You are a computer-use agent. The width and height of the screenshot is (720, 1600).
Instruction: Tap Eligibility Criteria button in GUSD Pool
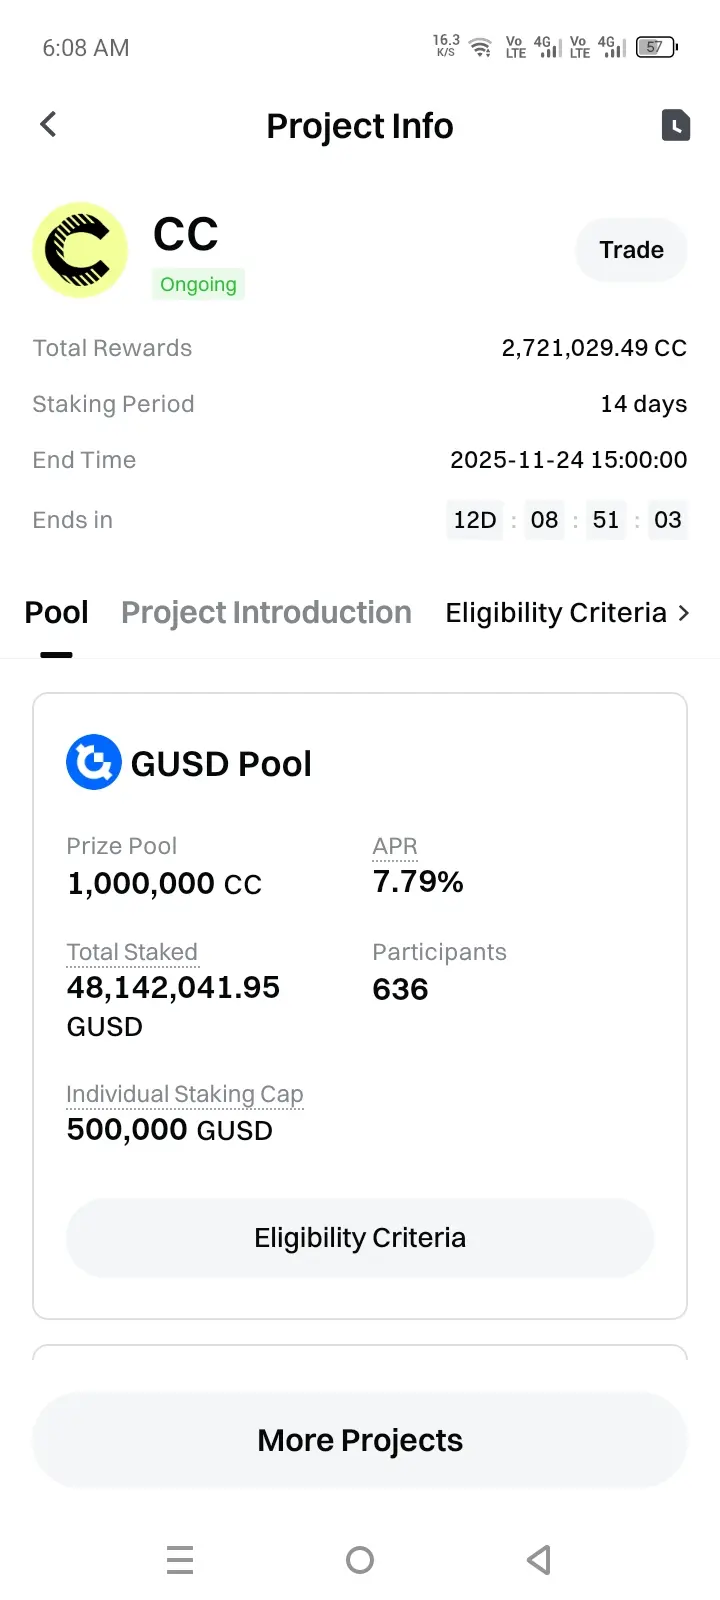360,1238
